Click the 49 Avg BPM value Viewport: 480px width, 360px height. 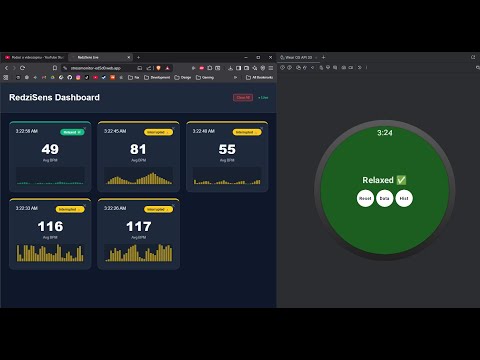pyautogui.click(x=50, y=149)
